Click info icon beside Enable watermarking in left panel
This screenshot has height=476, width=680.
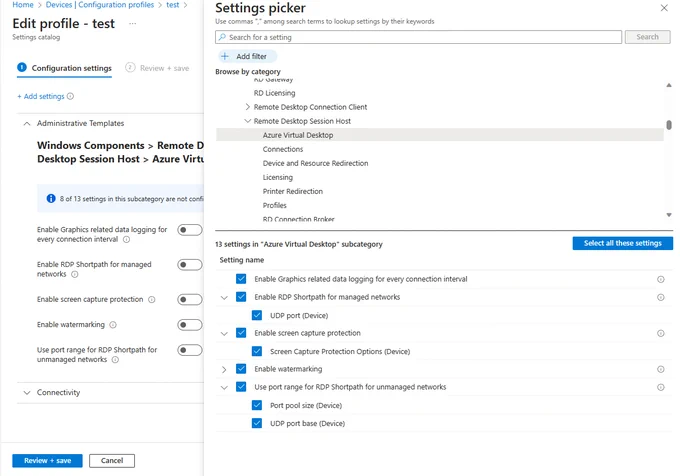coord(113,325)
